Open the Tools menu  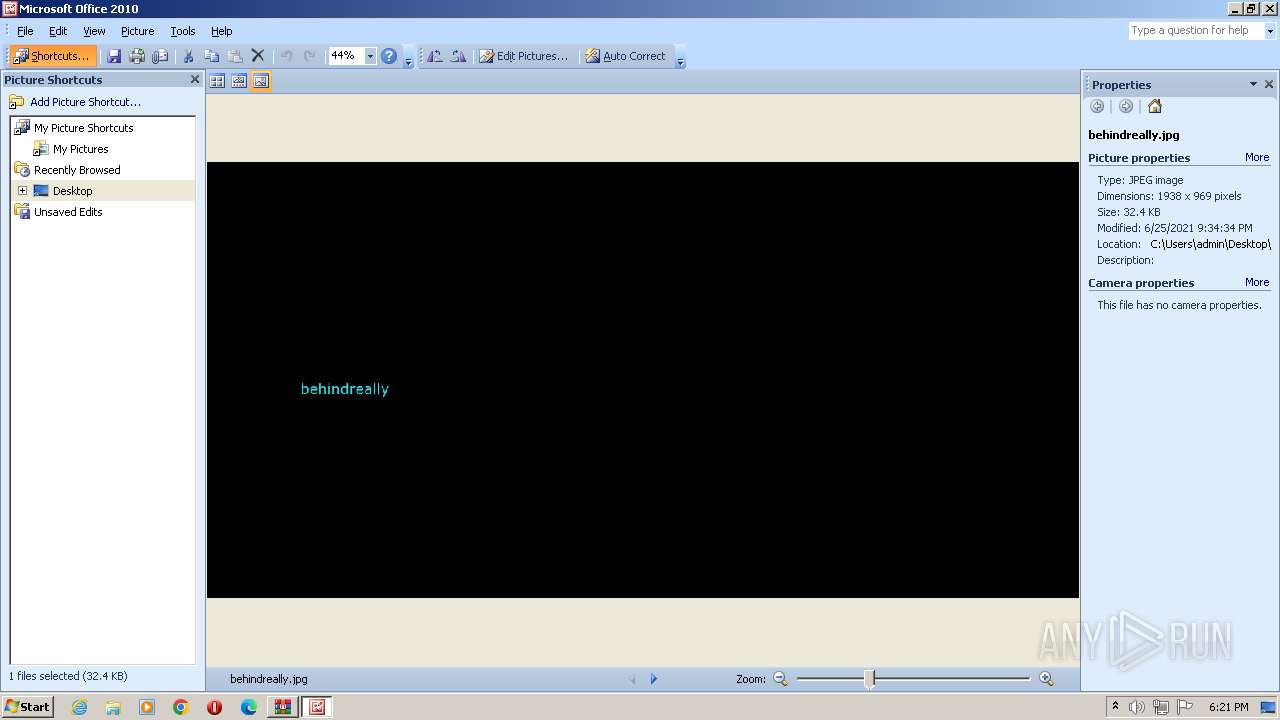tap(183, 31)
